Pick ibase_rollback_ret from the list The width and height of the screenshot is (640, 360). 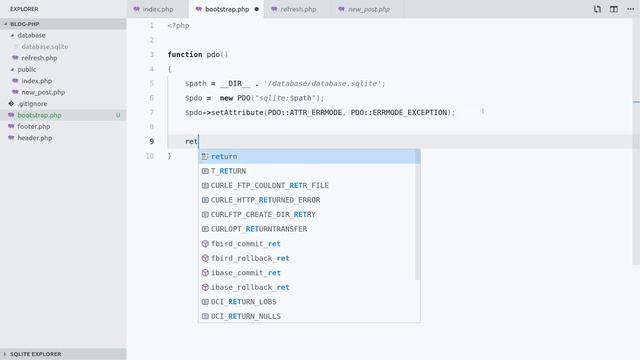point(309,287)
